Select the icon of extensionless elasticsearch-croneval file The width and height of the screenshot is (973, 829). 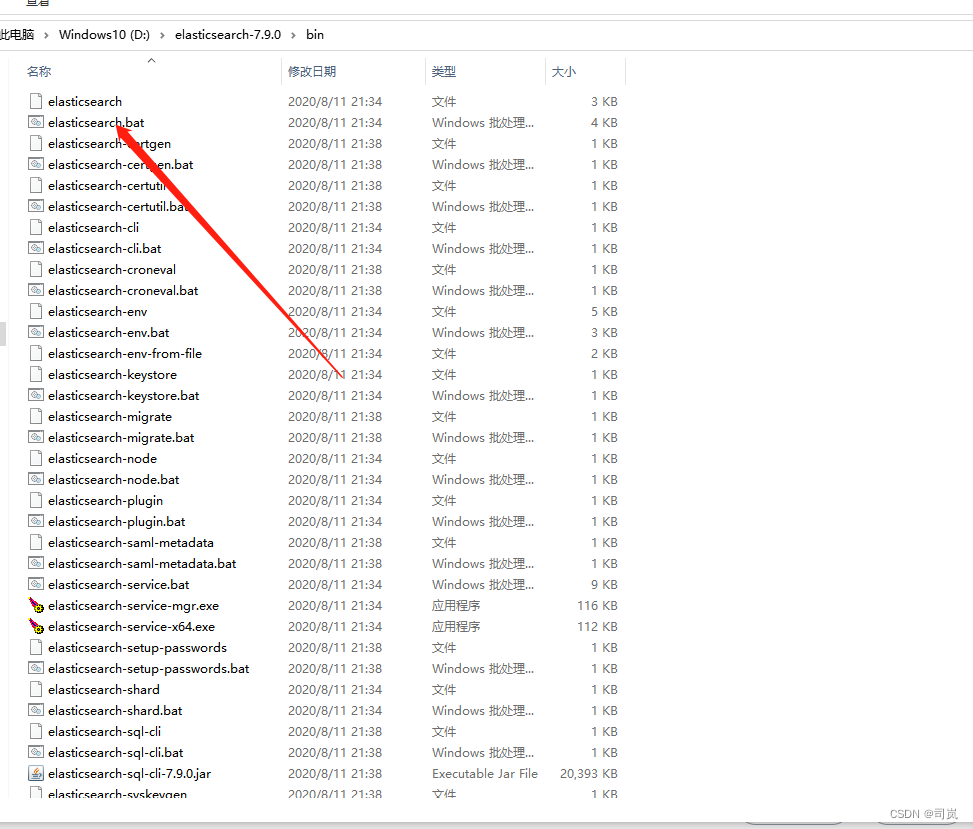(x=36, y=269)
